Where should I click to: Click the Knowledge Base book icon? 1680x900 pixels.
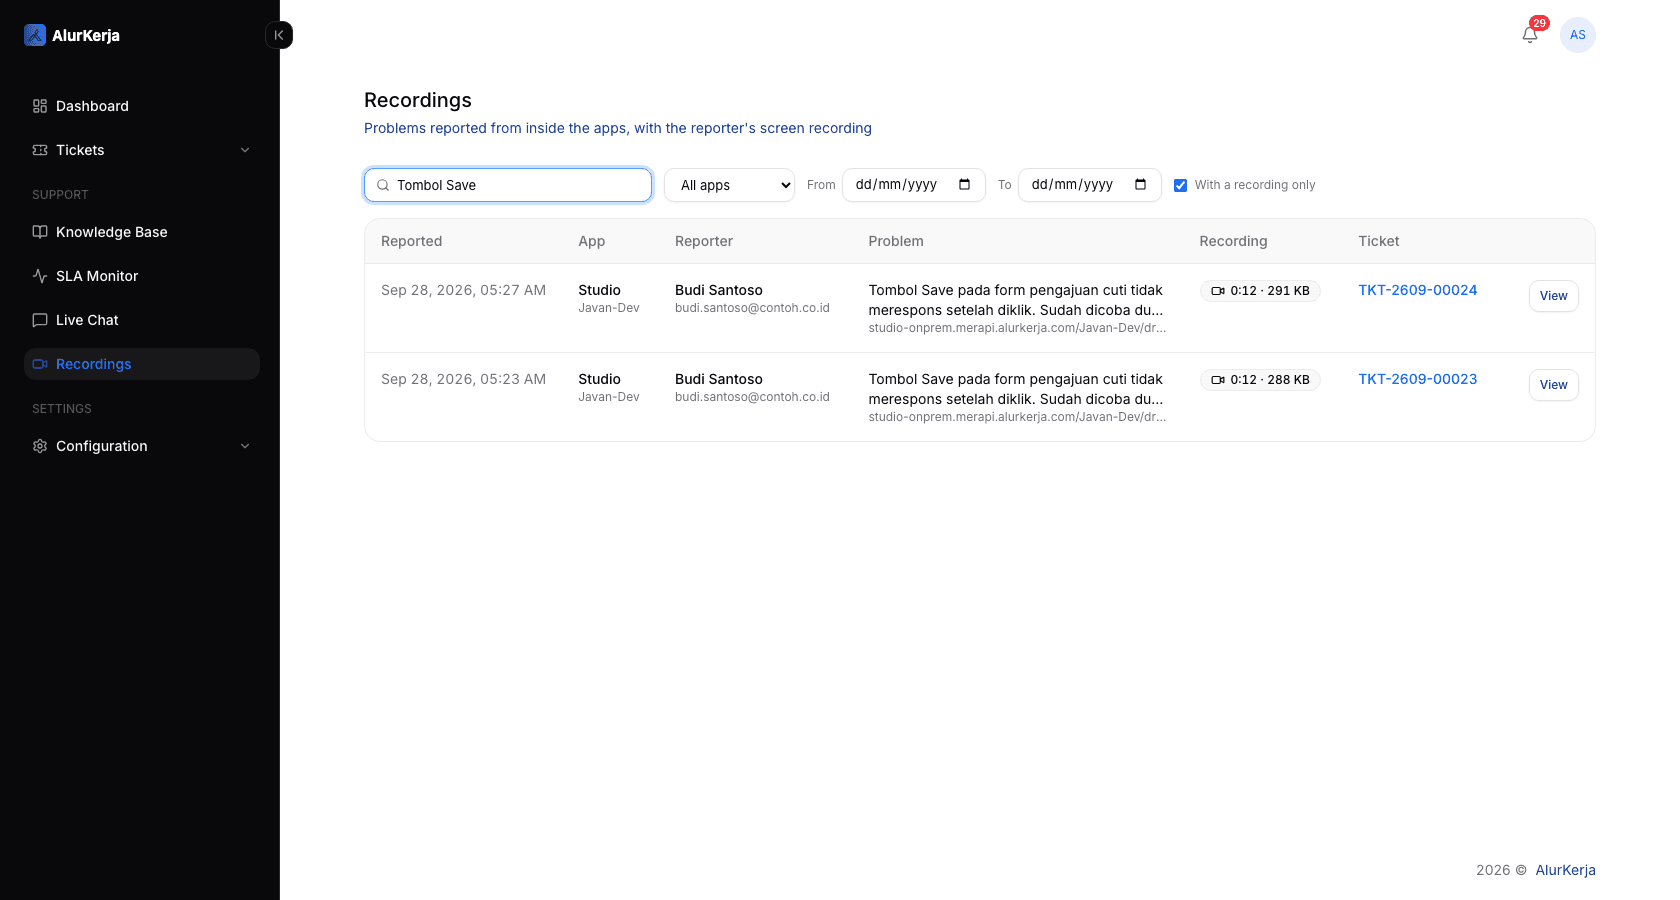click(40, 232)
